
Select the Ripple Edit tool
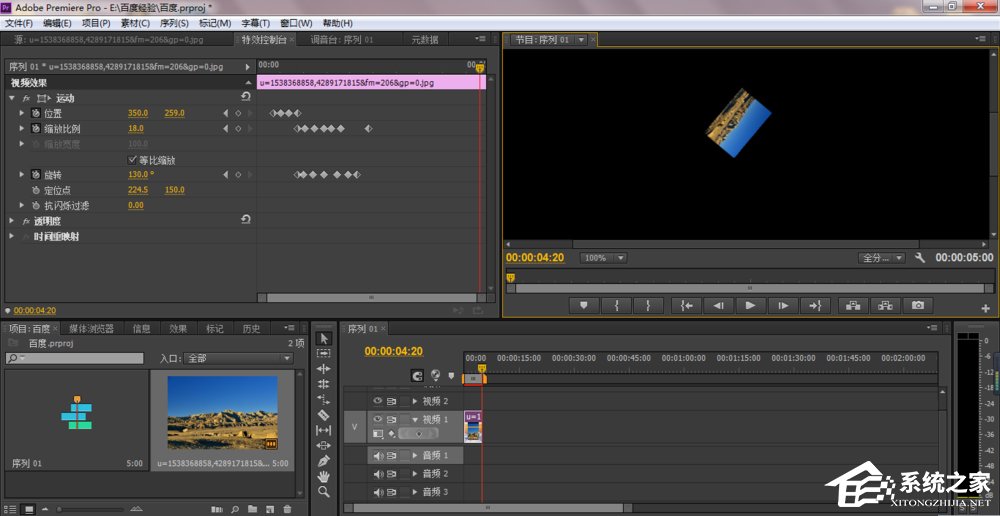pyautogui.click(x=324, y=369)
